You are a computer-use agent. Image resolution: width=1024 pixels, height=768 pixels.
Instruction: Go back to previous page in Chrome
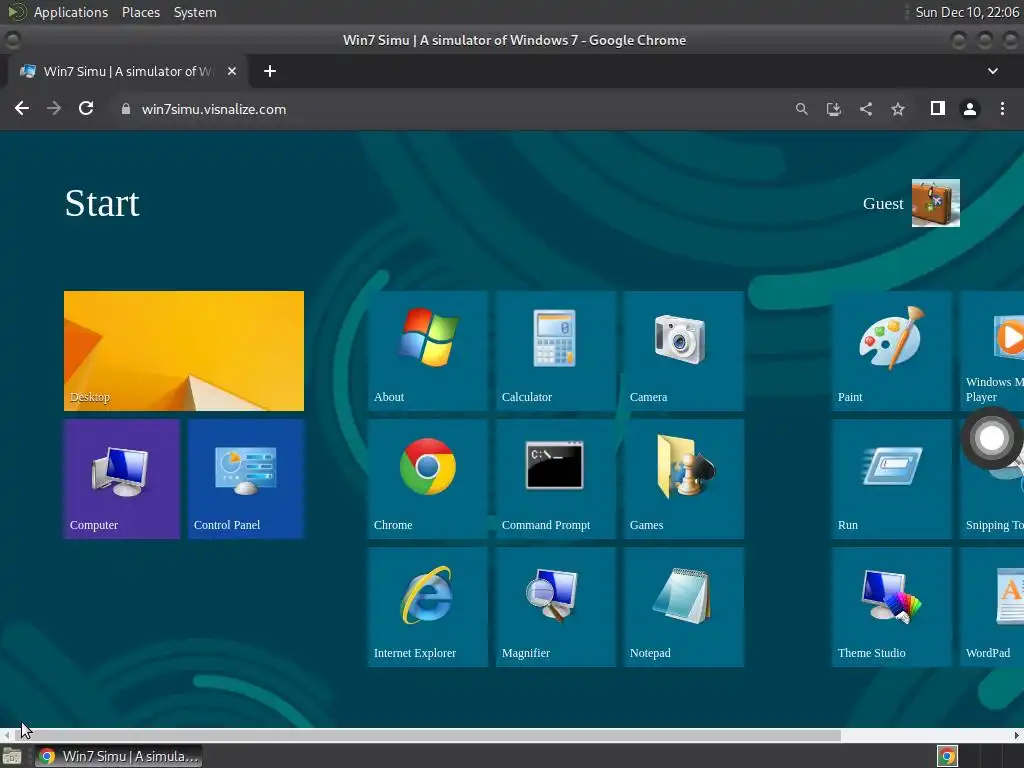(x=22, y=108)
